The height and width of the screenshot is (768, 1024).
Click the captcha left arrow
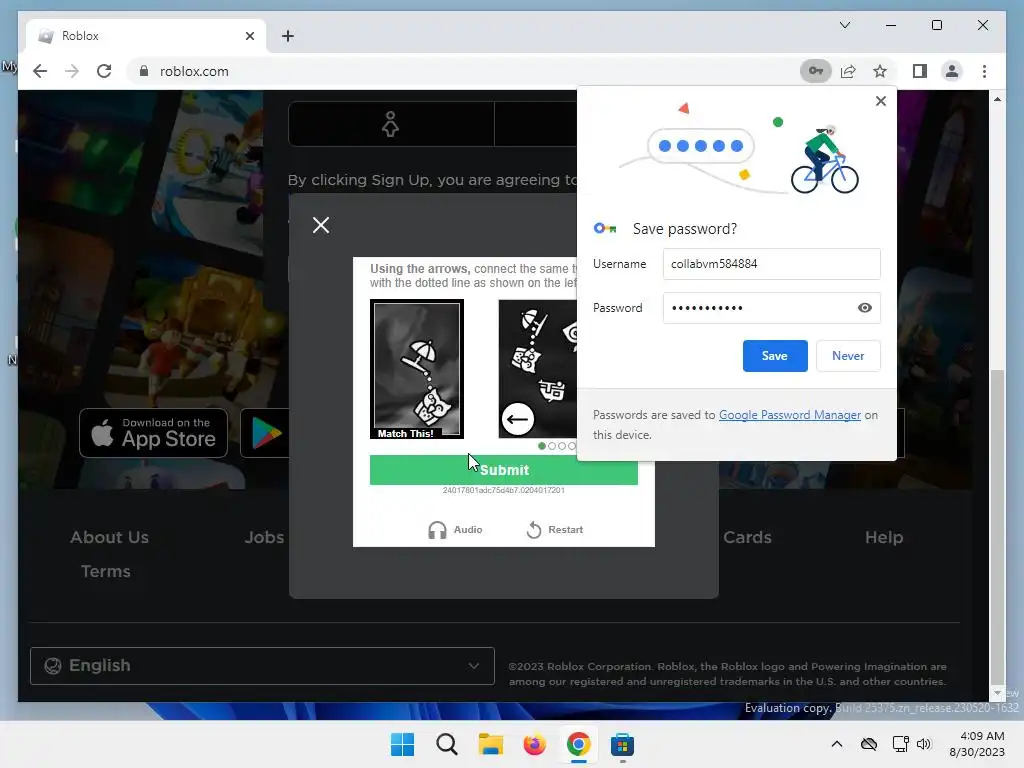coord(518,419)
